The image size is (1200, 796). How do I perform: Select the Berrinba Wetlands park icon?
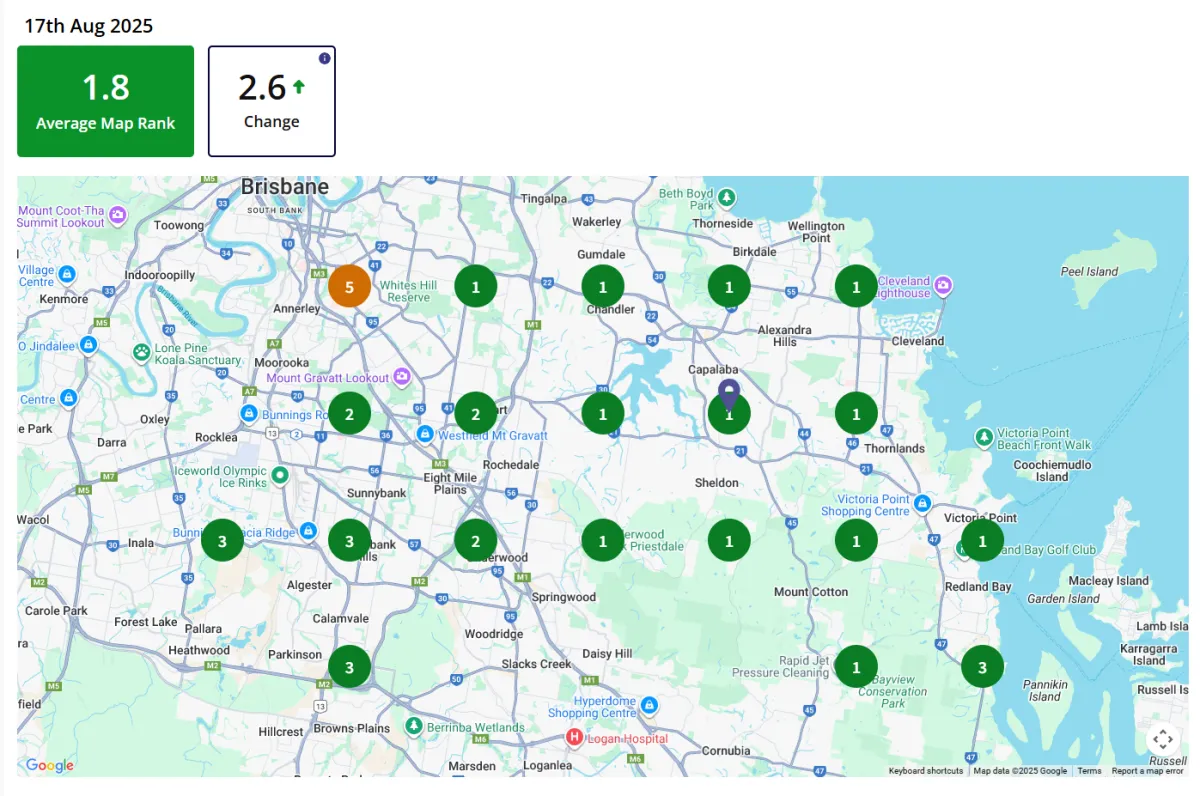[x=414, y=726]
